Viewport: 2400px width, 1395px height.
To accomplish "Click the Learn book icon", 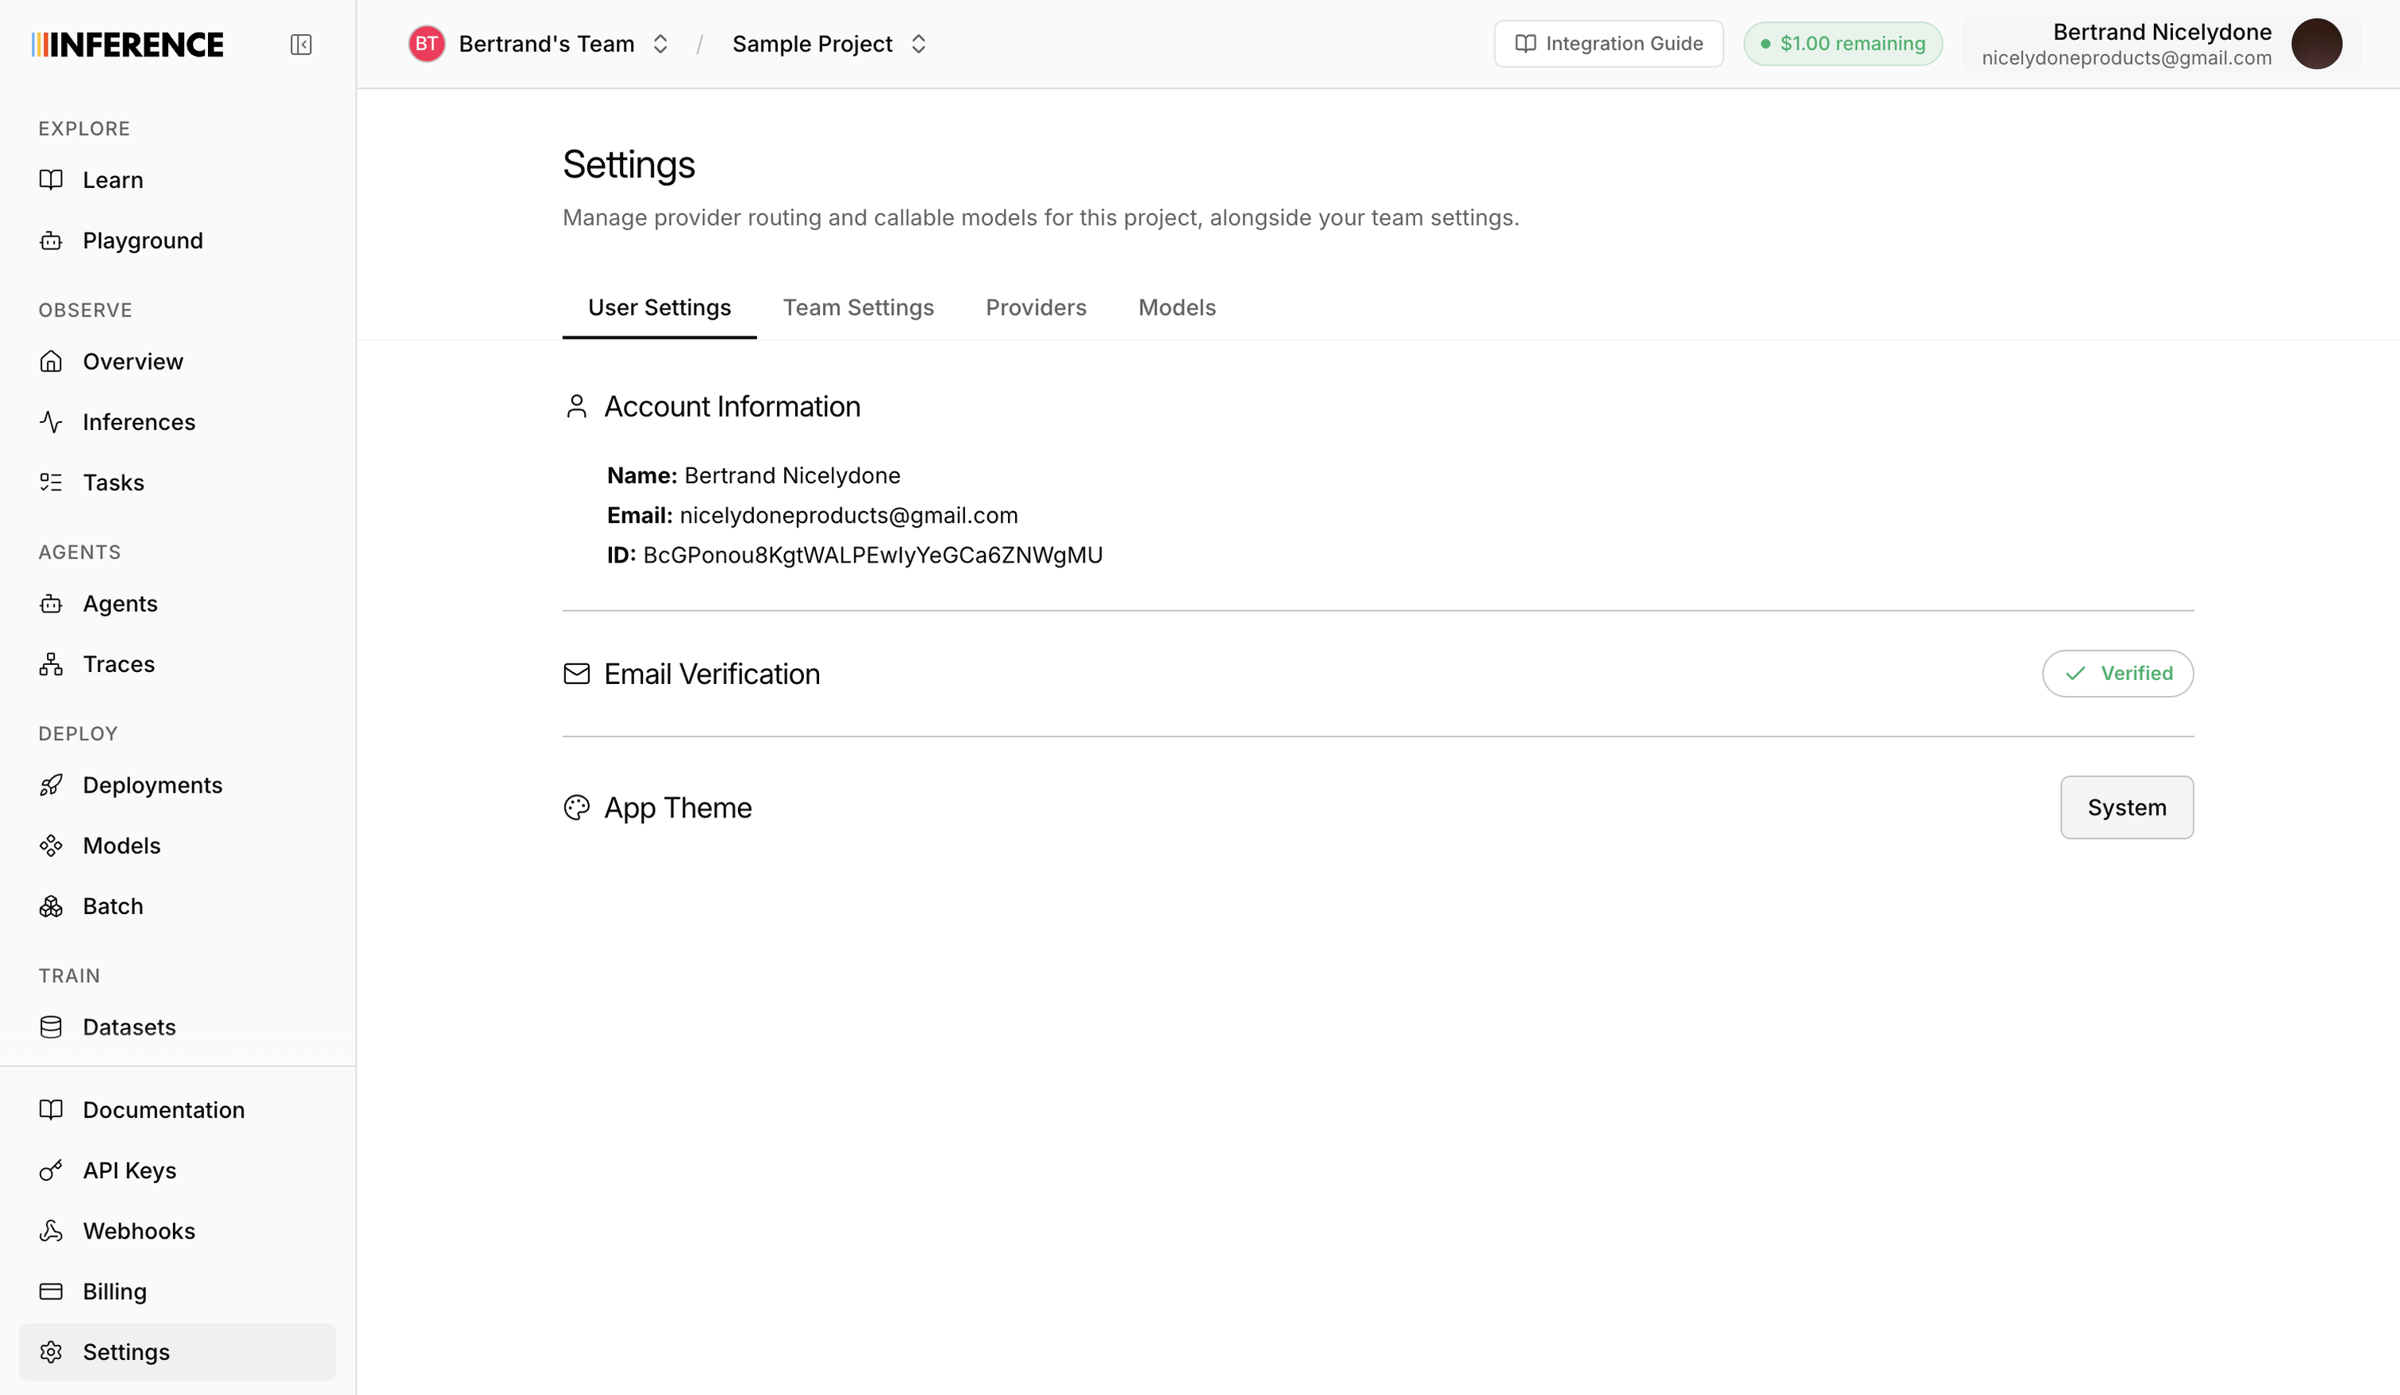I will click(x=51, y=180).
